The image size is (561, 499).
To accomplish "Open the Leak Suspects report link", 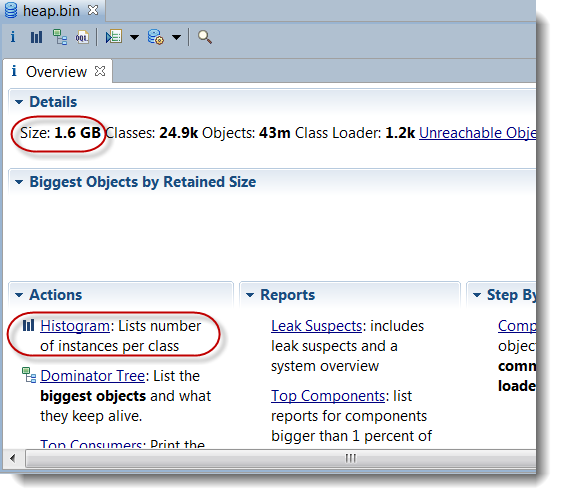I will [317, 326].
